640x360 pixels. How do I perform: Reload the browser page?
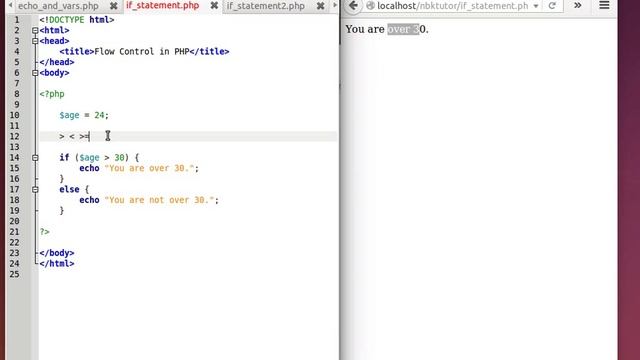tap(552, 6)
